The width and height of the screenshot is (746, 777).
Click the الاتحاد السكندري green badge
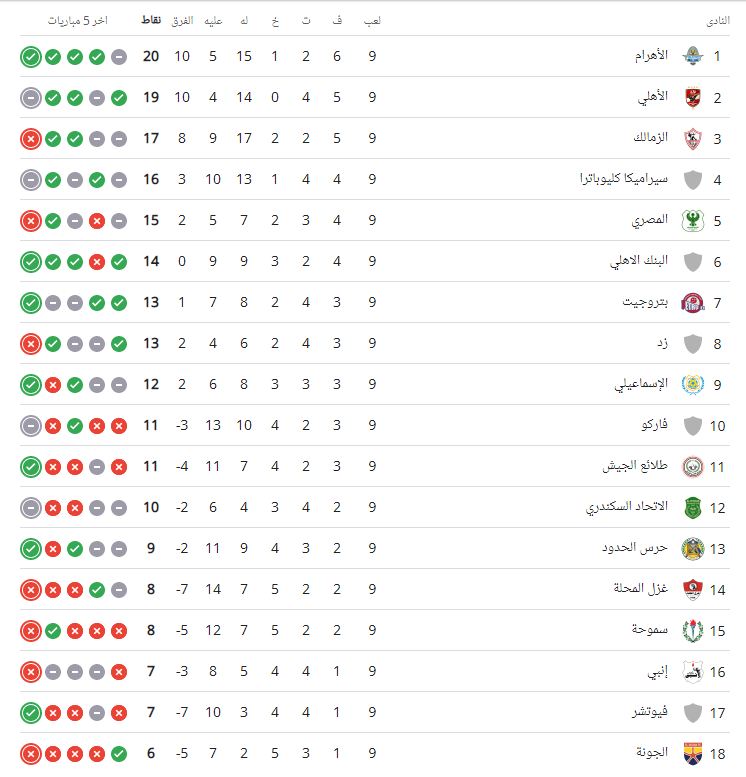pos(692,507)
